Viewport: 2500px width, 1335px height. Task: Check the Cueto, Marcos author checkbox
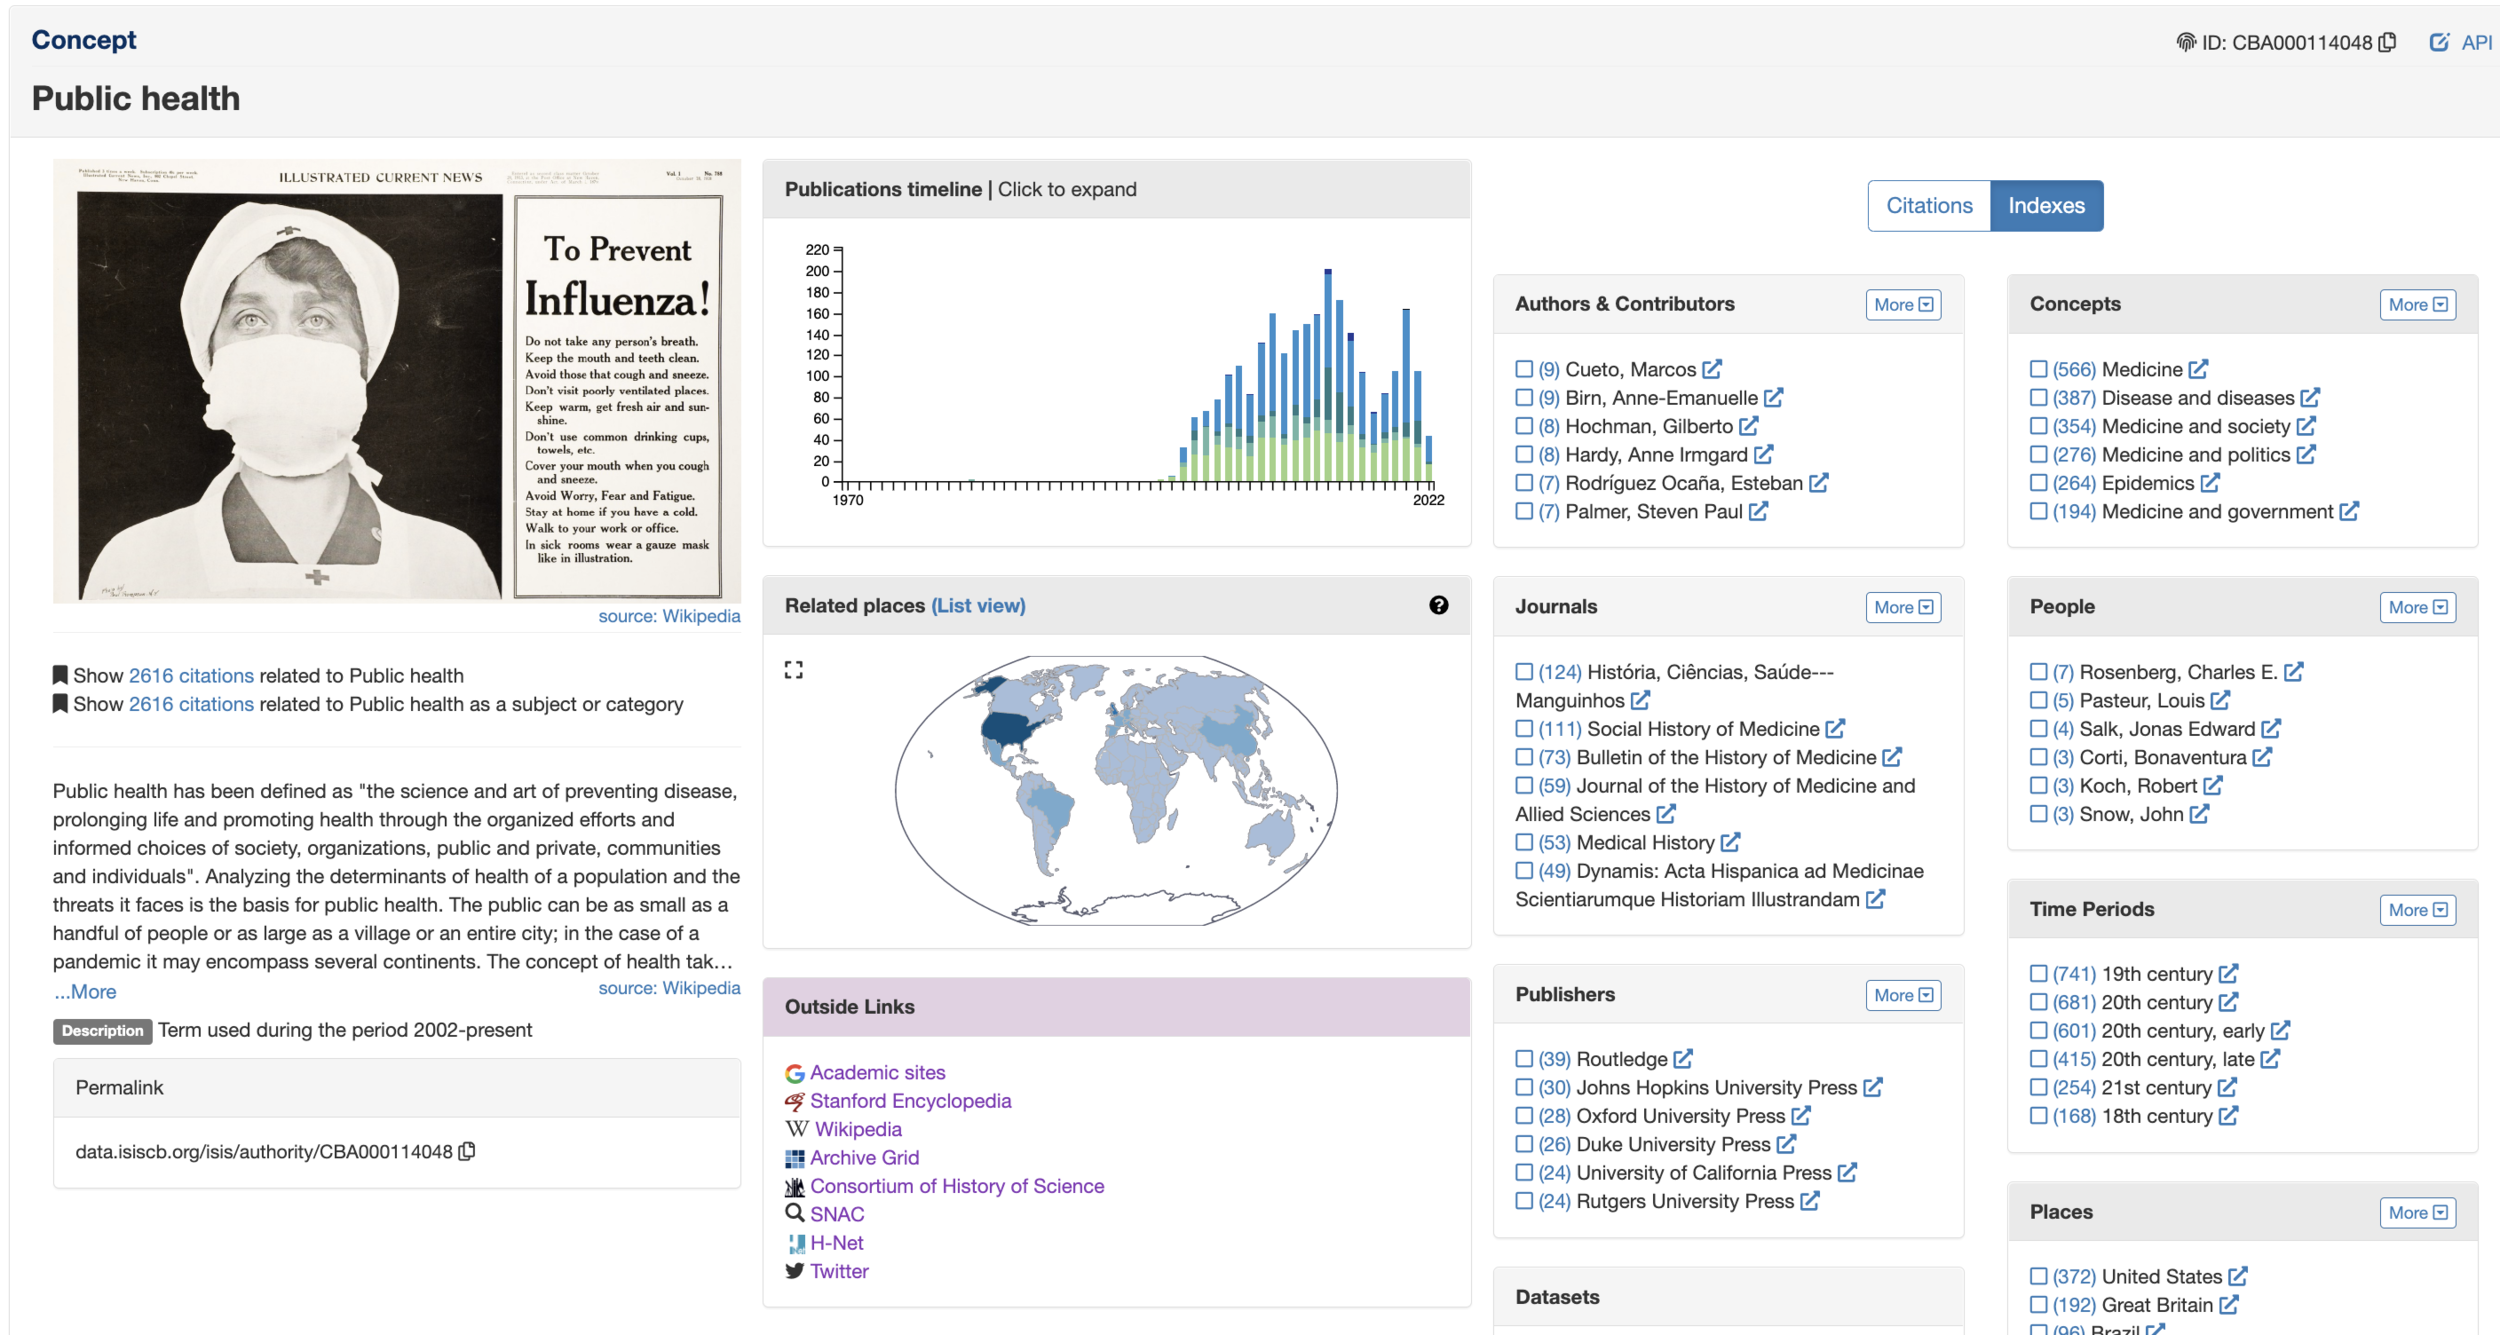tap(1524, 369)
